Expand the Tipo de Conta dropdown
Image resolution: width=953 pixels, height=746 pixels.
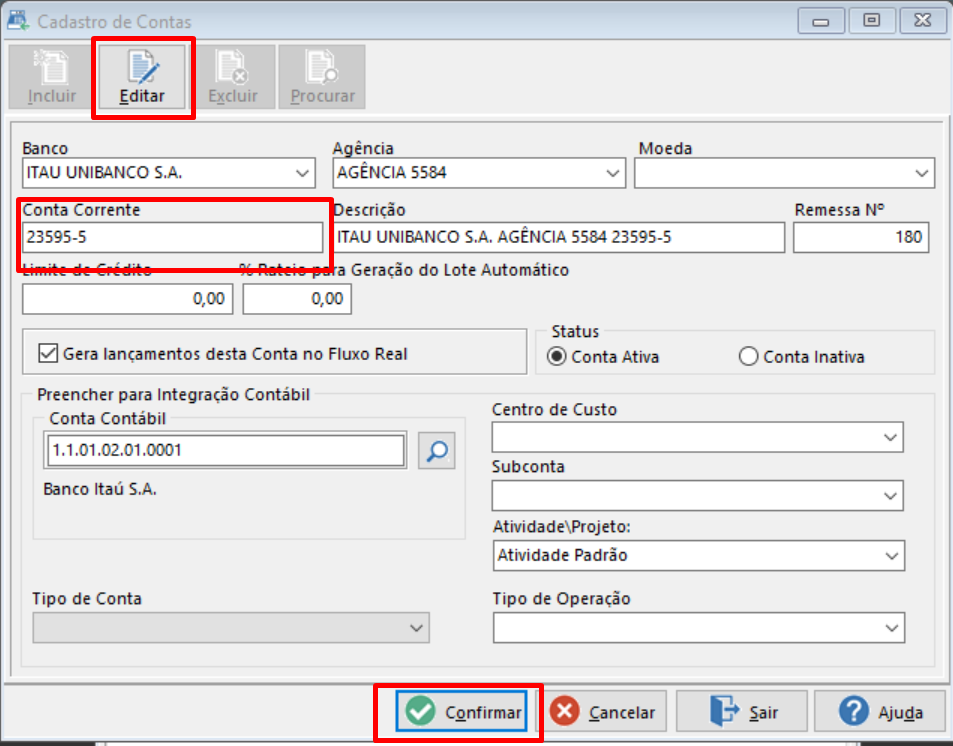pyautogui.click(x=416, y=628)
